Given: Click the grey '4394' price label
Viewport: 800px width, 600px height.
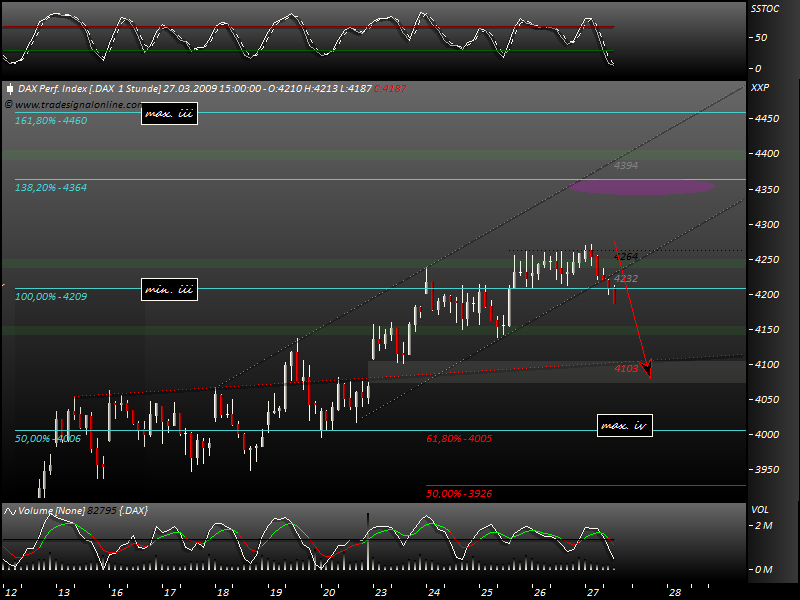Looking at the screenshot, I should click(x=626, y=165).
